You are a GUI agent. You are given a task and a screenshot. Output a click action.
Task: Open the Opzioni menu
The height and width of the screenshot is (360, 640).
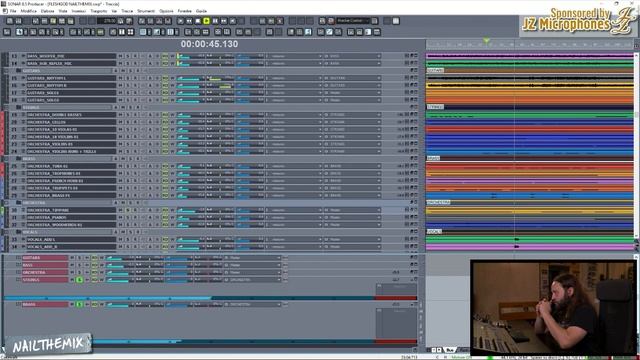[x=166, y=11]
